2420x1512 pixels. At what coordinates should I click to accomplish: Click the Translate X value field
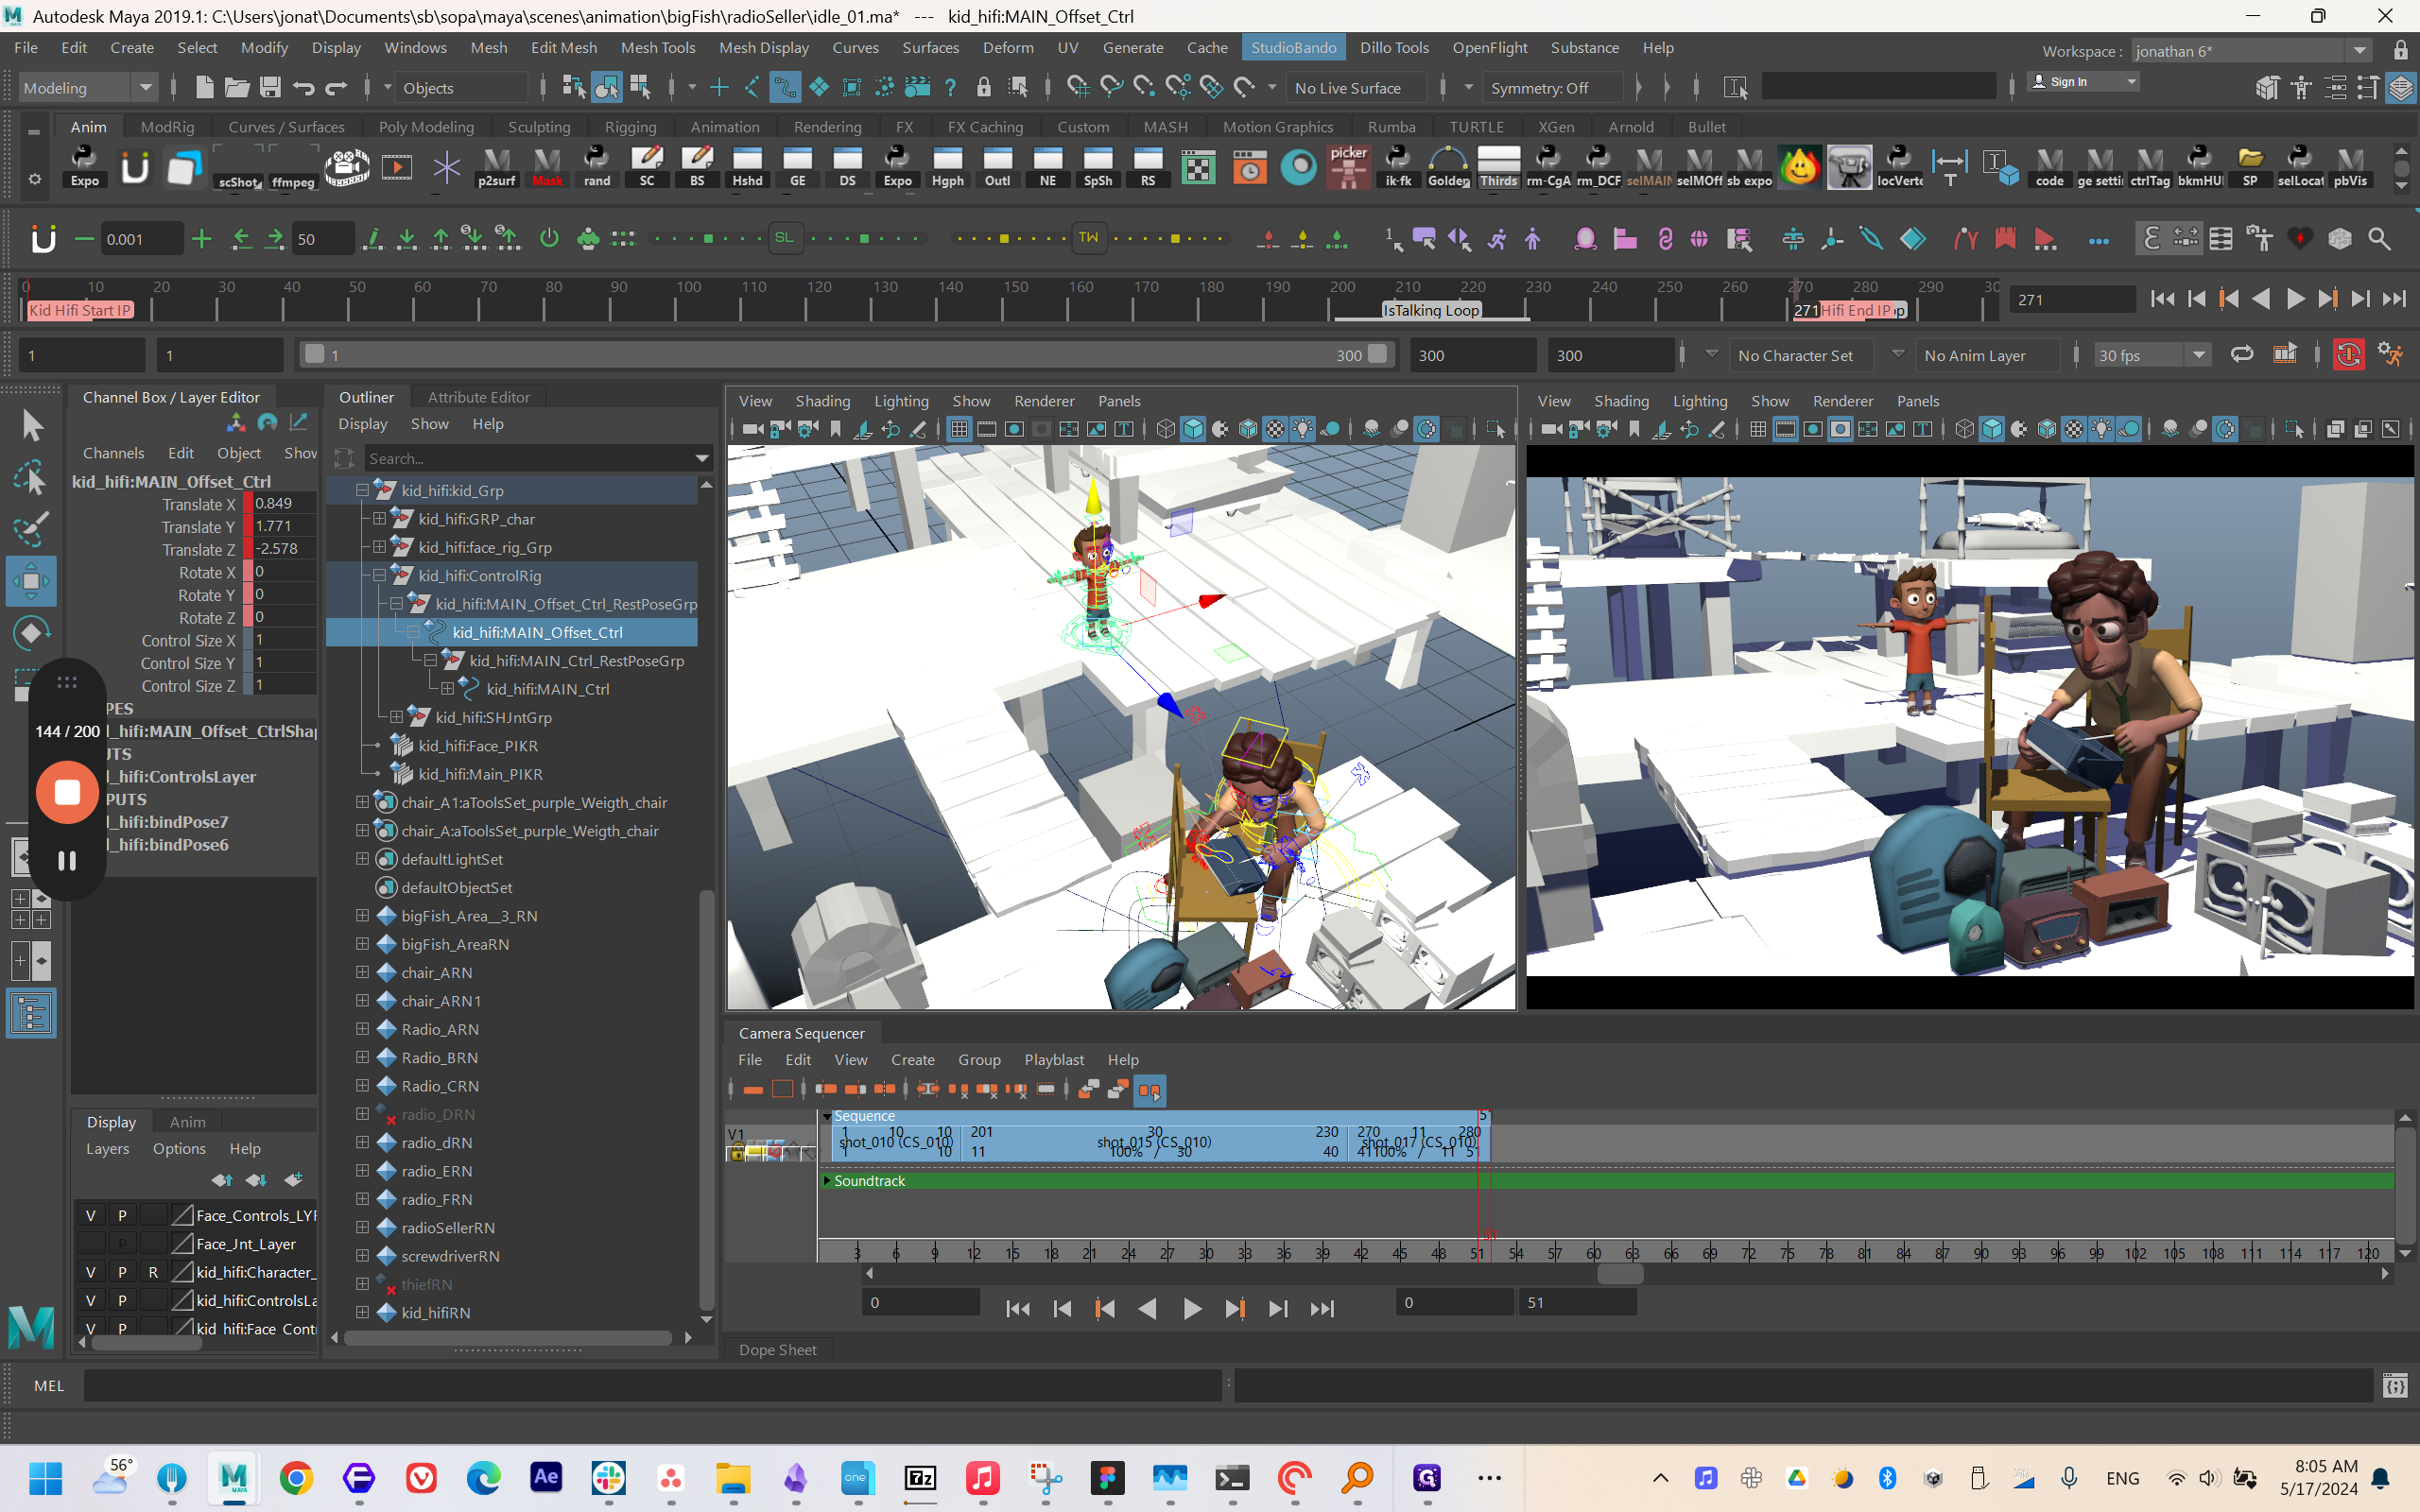point(283,503)
